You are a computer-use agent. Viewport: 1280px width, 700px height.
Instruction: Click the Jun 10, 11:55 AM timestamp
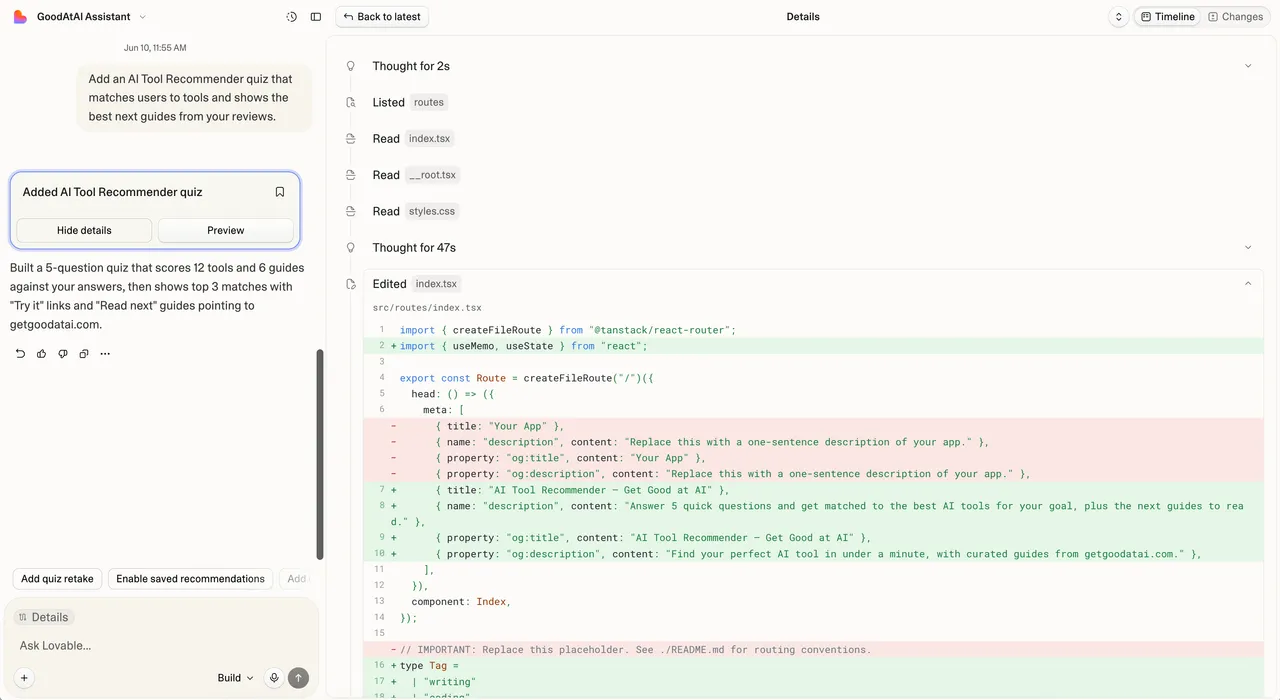[155, 48]
